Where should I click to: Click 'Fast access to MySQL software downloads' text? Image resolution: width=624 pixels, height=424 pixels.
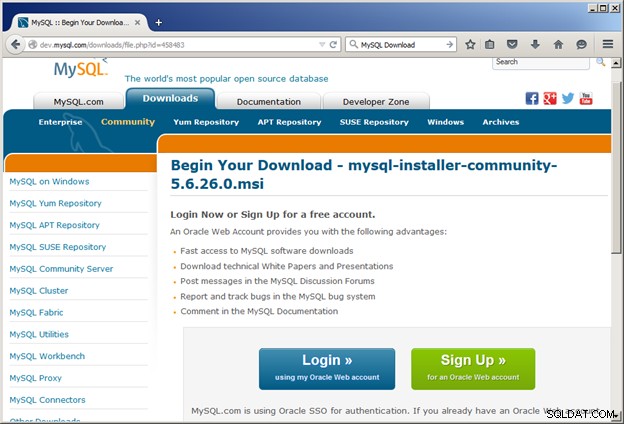[267, 251]
